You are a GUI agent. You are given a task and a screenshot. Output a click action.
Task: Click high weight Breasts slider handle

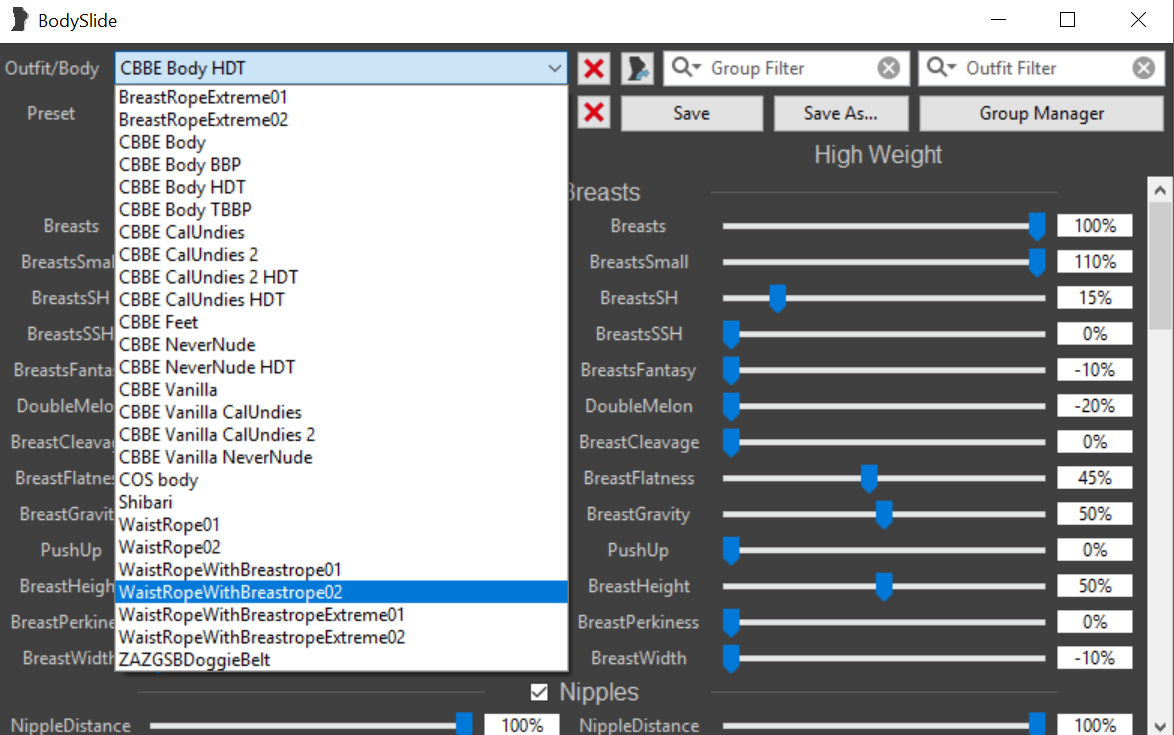tap(1037, 226)
